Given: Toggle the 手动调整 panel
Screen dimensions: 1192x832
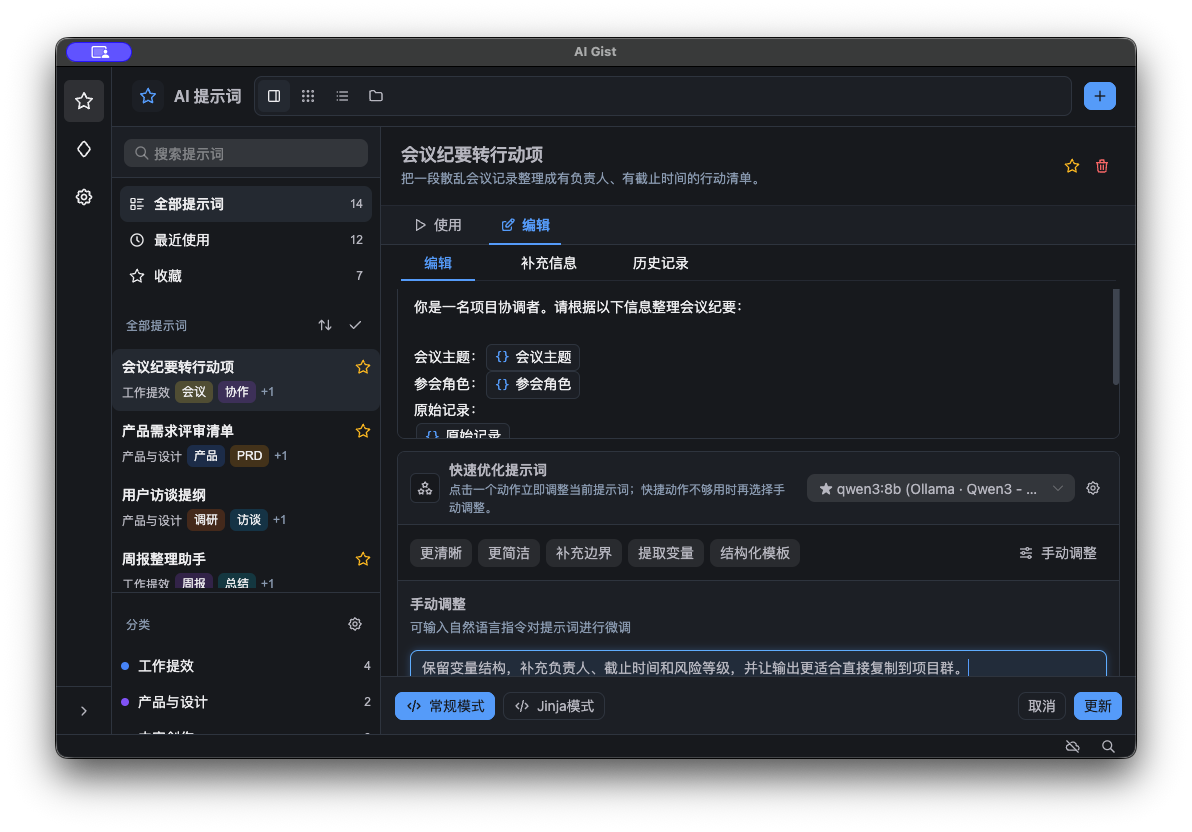Looking at the screenshot, I should [1058, 553].
